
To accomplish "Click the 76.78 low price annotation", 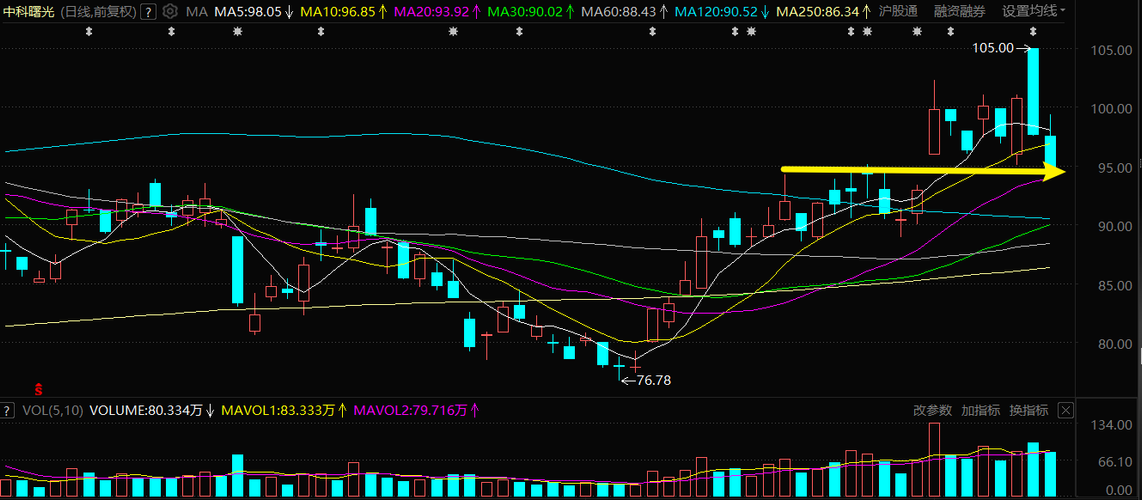I will pos(653,379).
